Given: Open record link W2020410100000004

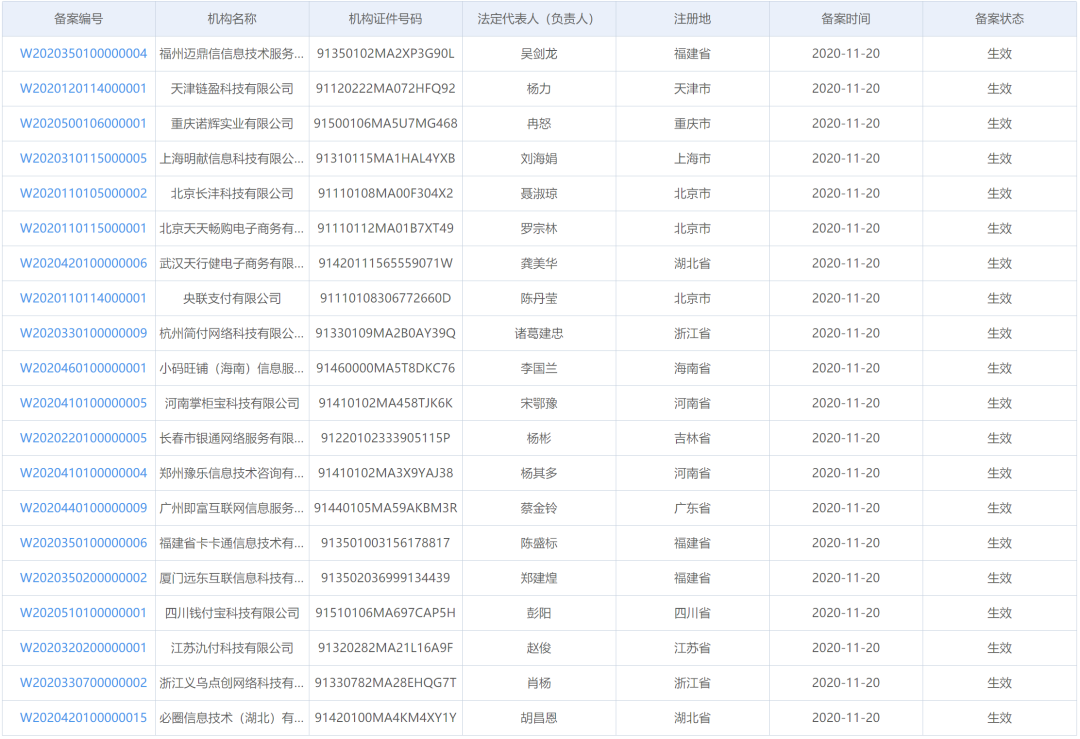Looking at the screenshot, I should (x=83, y=473).
